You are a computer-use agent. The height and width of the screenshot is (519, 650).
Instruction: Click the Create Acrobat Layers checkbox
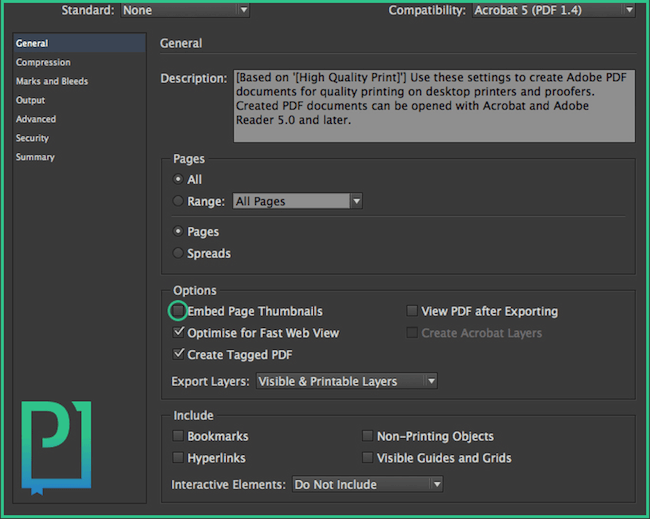click(x=412, y=332)
